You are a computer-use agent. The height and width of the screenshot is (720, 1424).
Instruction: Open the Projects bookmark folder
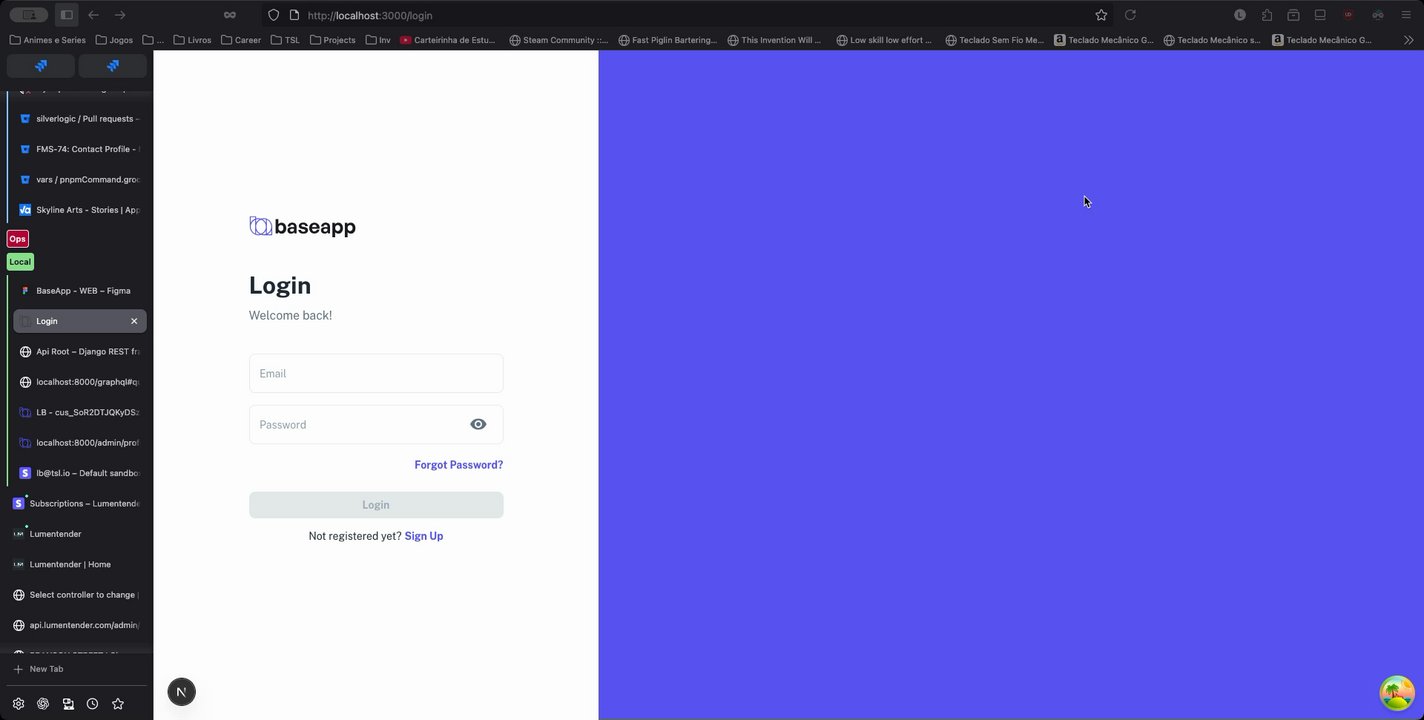tap(333, 40)
